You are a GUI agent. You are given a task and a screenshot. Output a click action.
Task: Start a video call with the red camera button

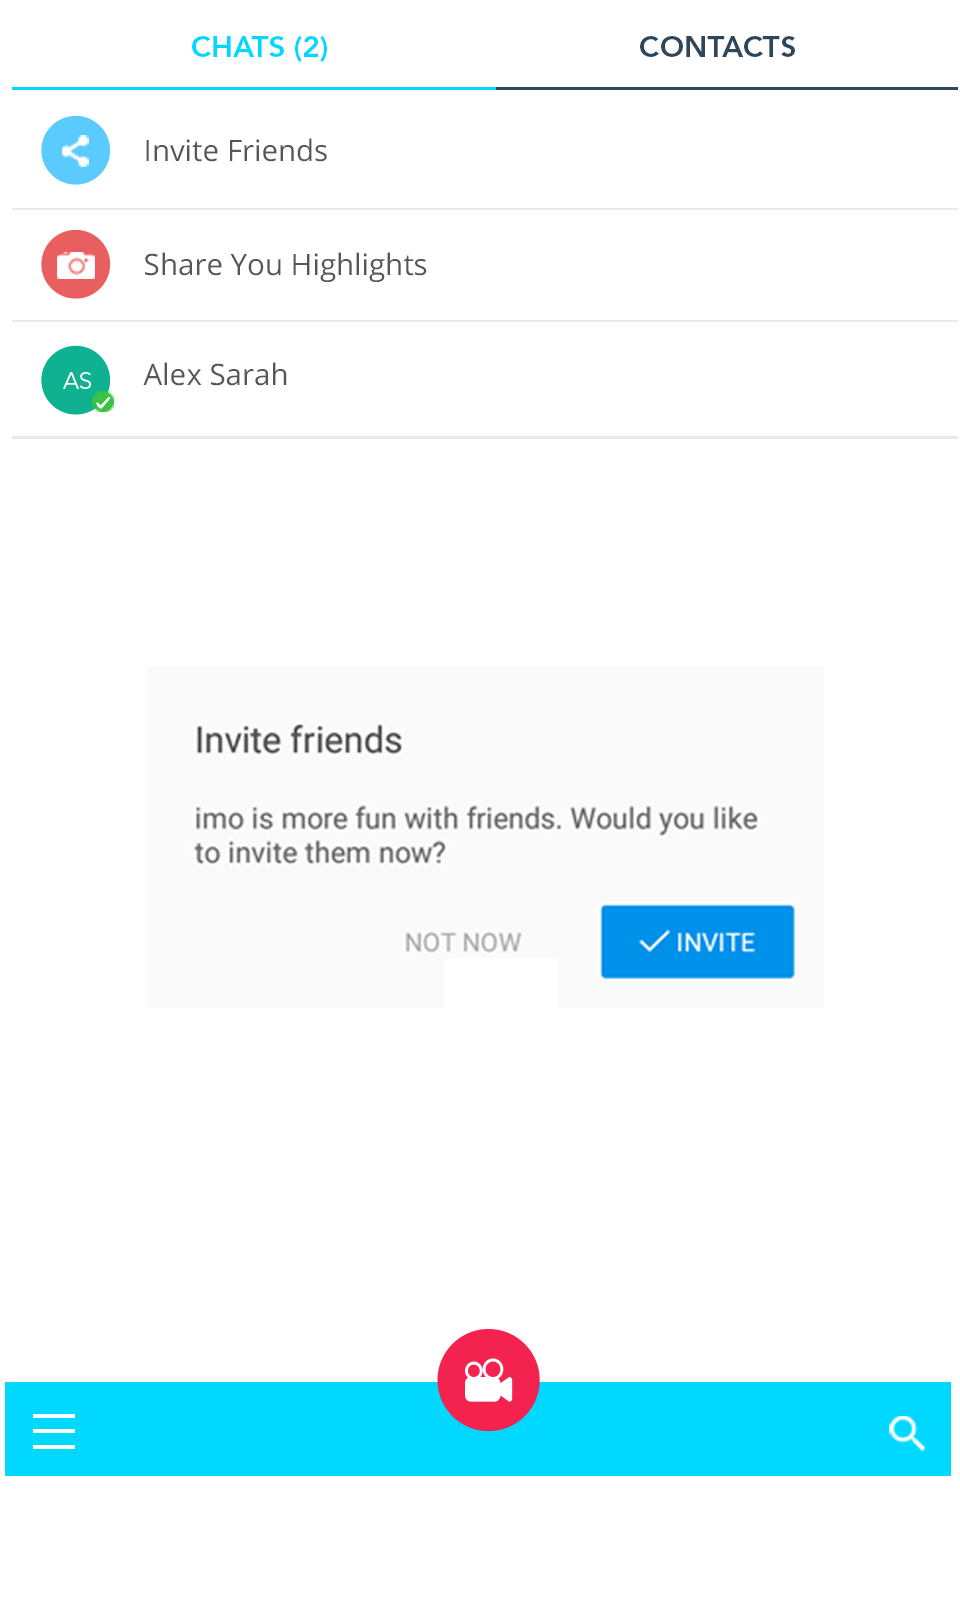pos(488,1380)
